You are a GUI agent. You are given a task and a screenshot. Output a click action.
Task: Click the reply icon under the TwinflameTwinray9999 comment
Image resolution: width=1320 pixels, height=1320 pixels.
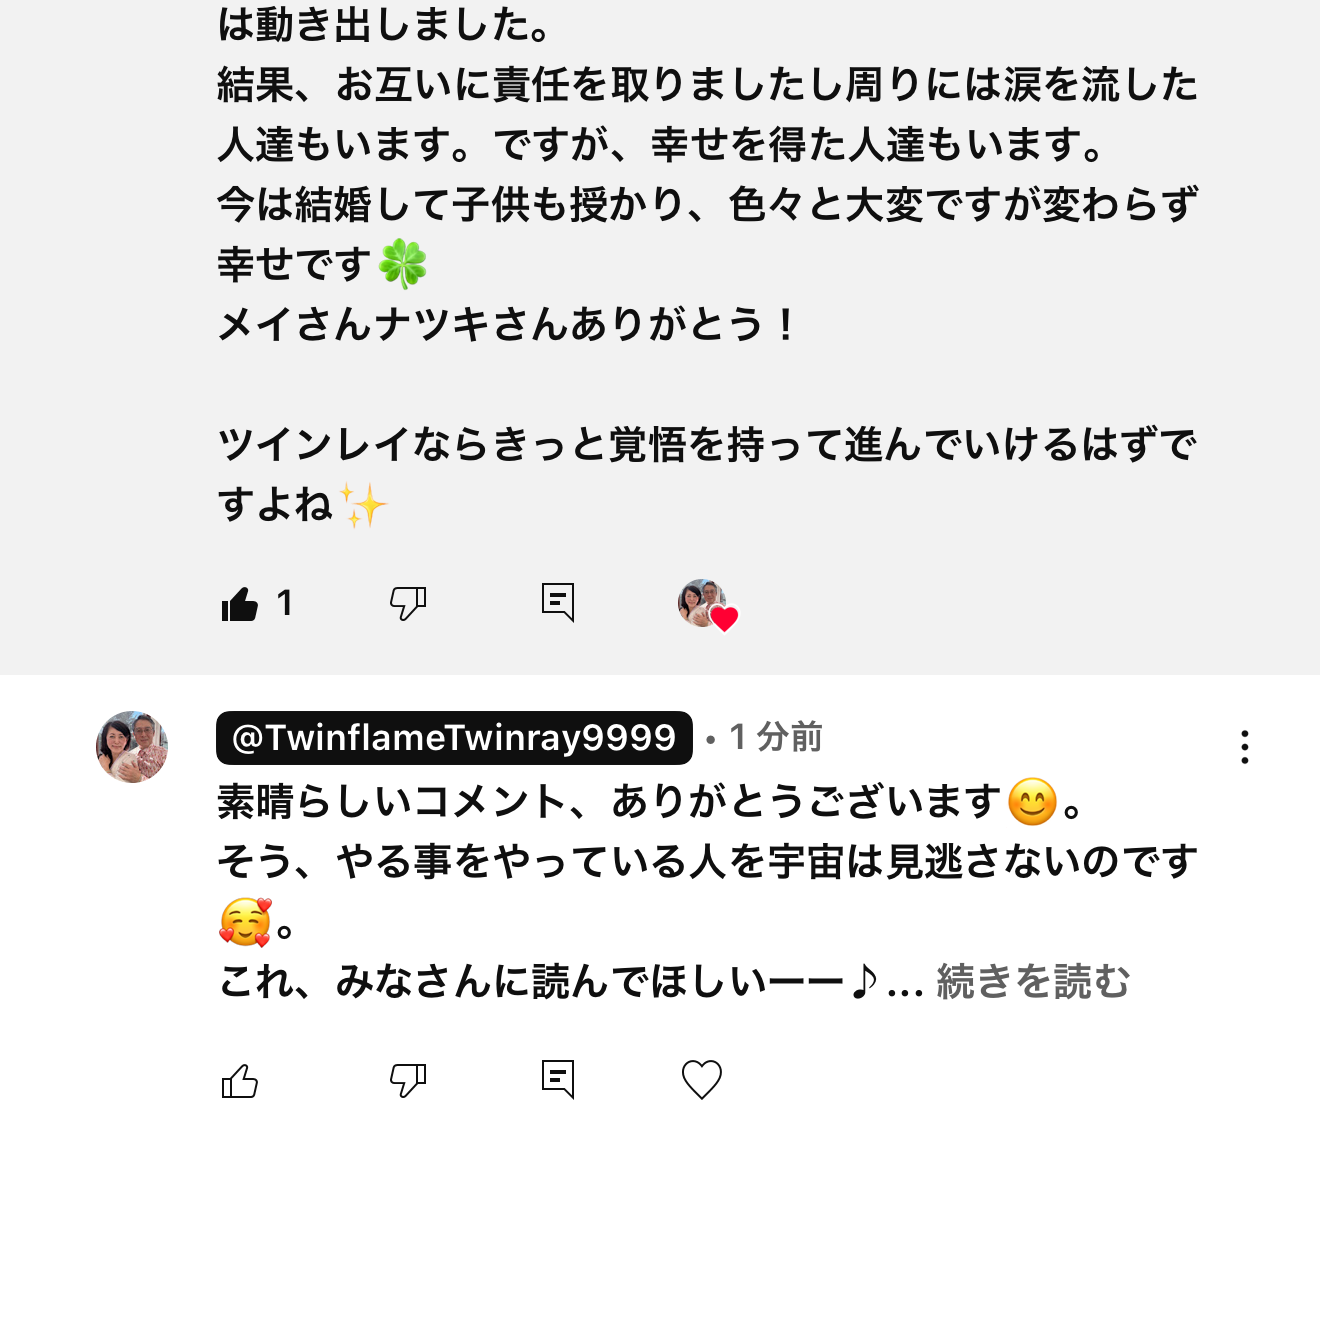[557, 1079]
